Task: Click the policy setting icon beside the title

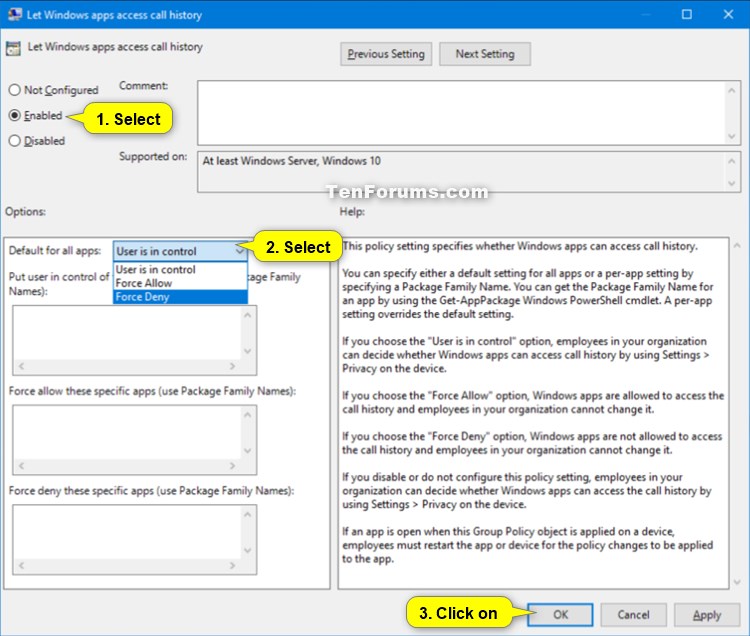Action: pos(13,48)
